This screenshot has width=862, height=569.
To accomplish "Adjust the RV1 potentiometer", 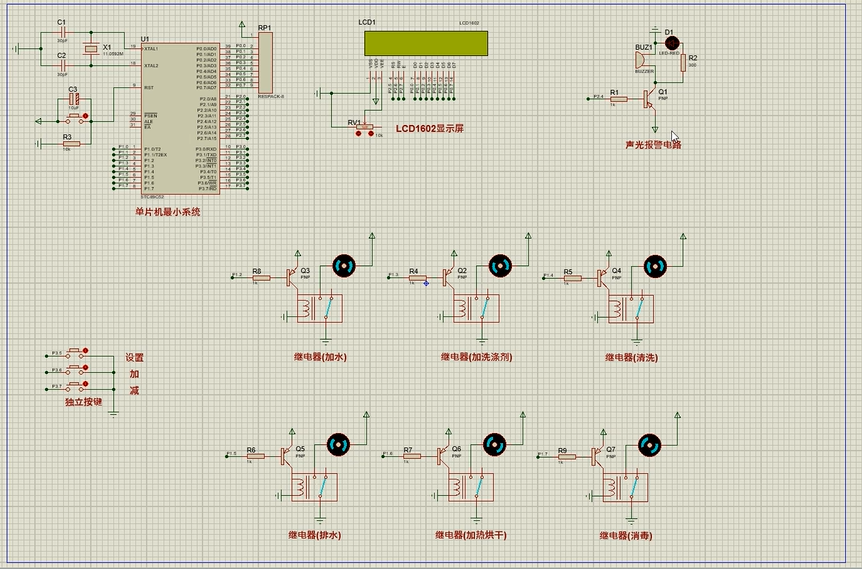I will pyautogui.click(x=362, y=127).
